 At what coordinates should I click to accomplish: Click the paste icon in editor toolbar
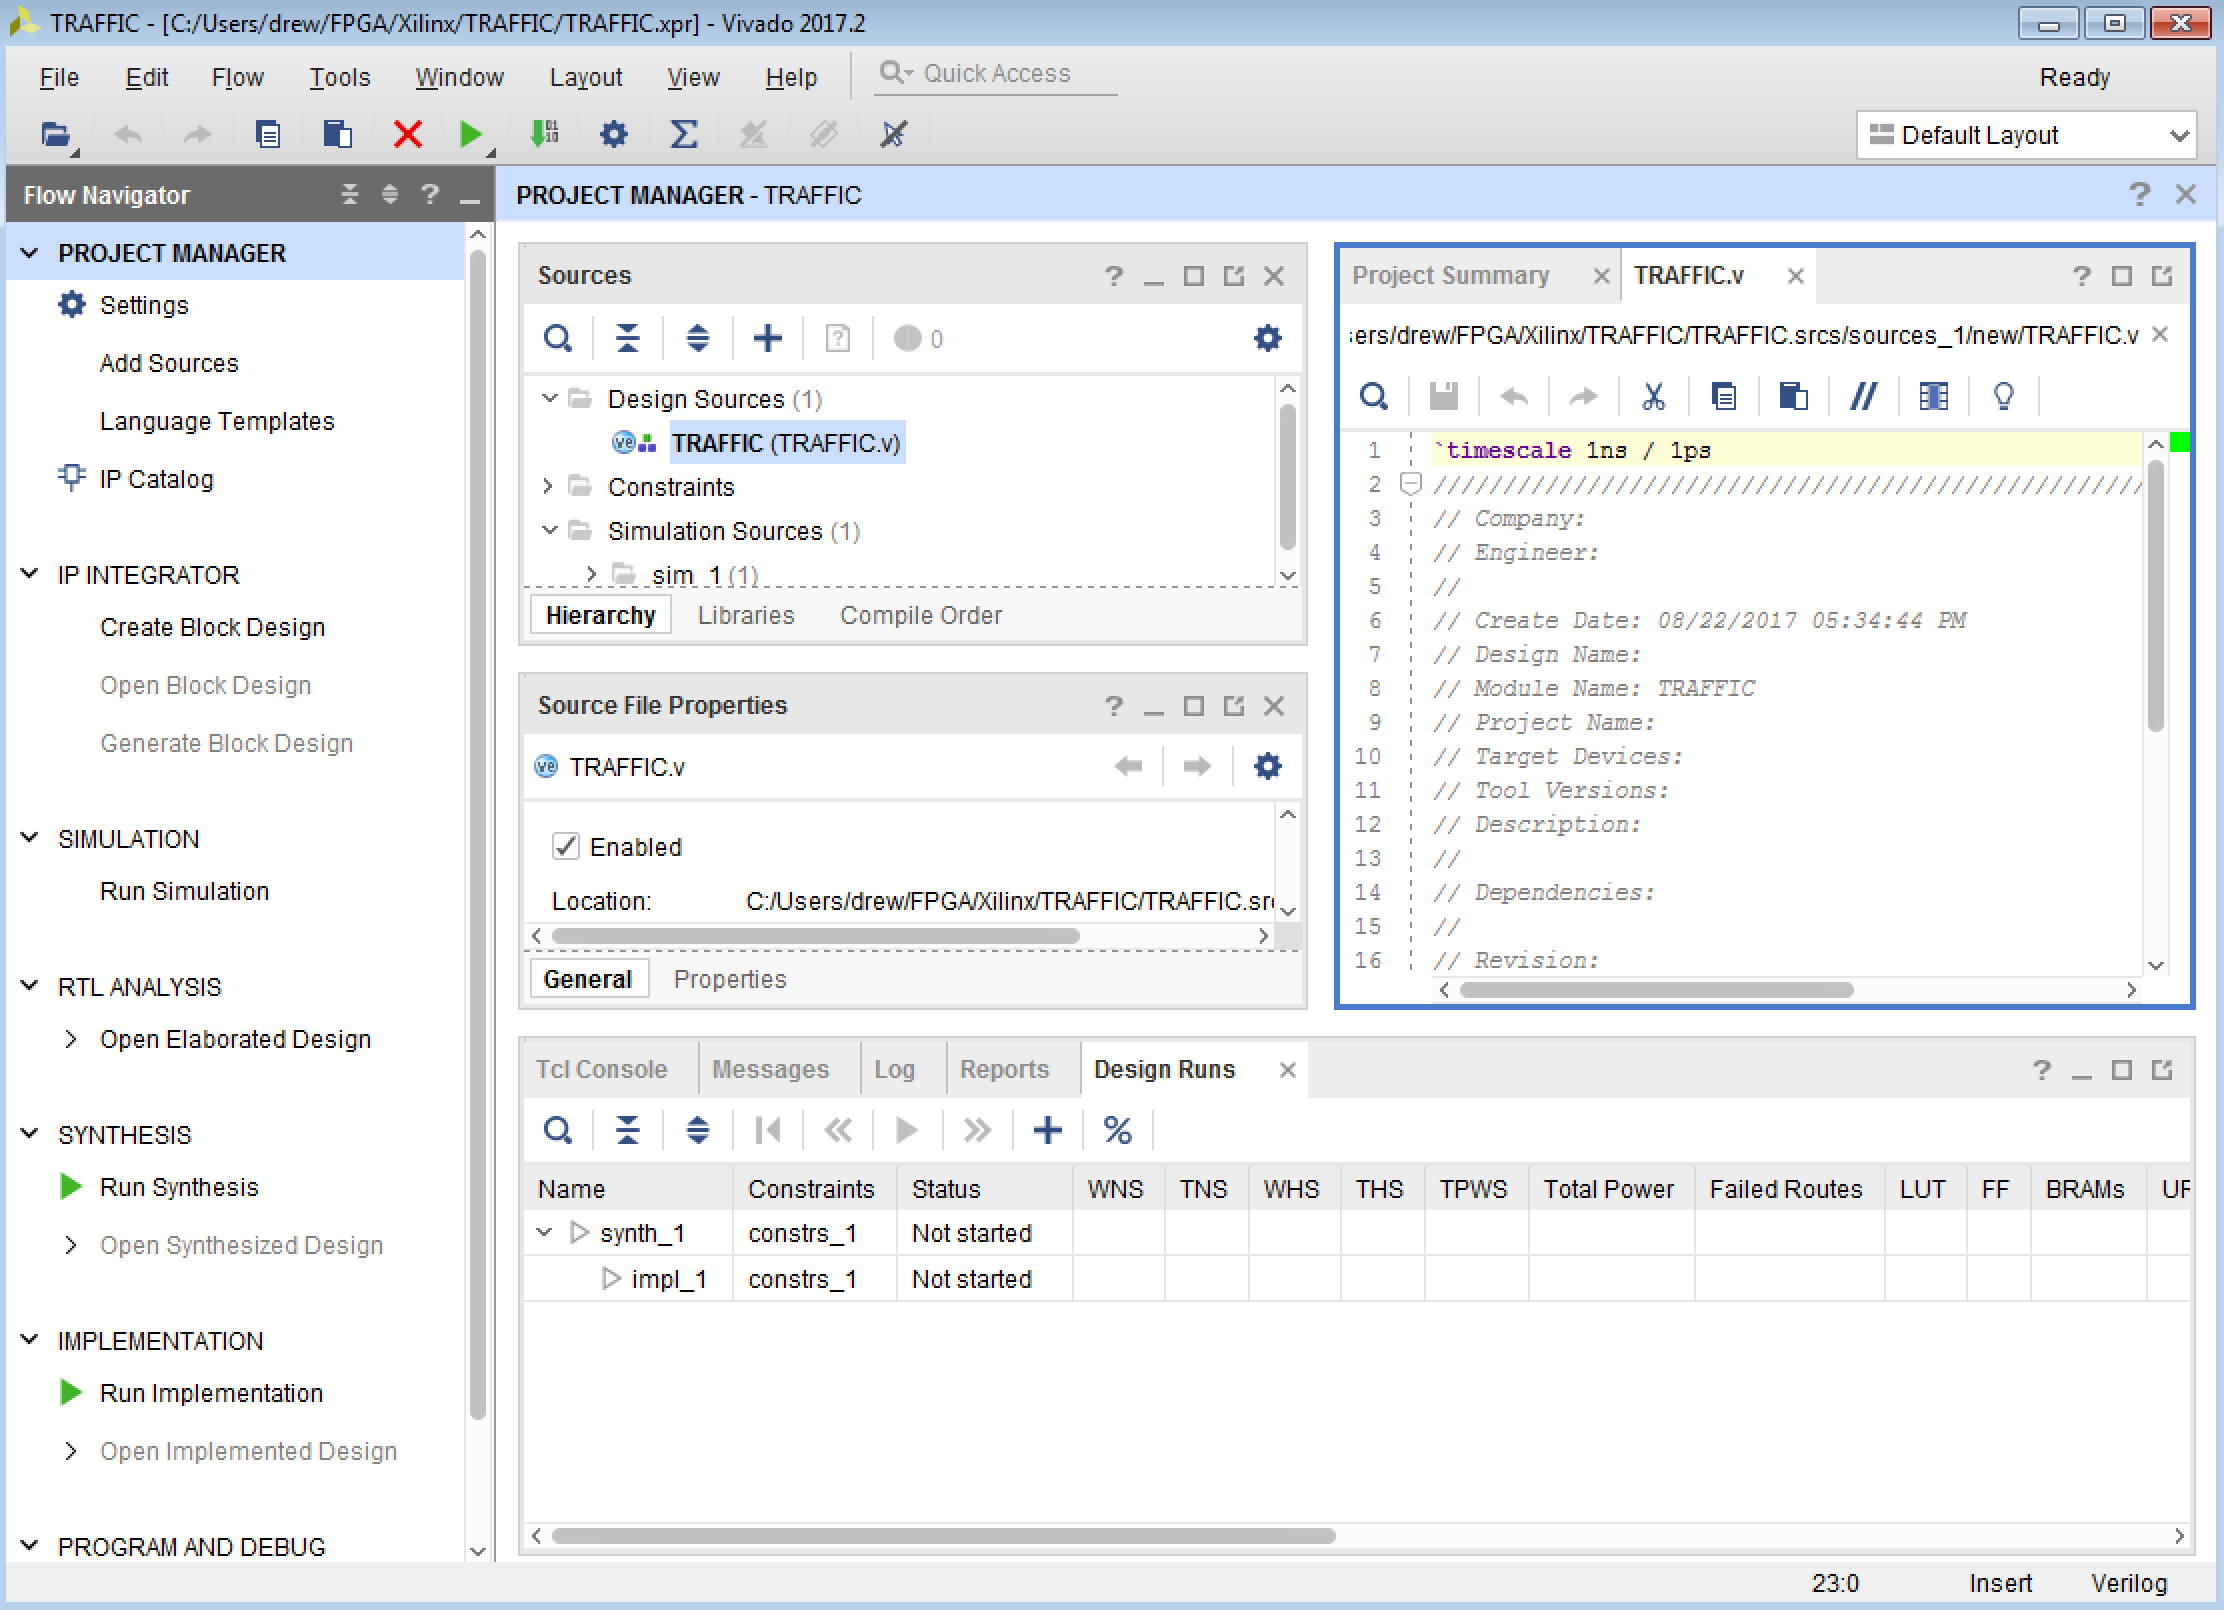coord(1793,396)
